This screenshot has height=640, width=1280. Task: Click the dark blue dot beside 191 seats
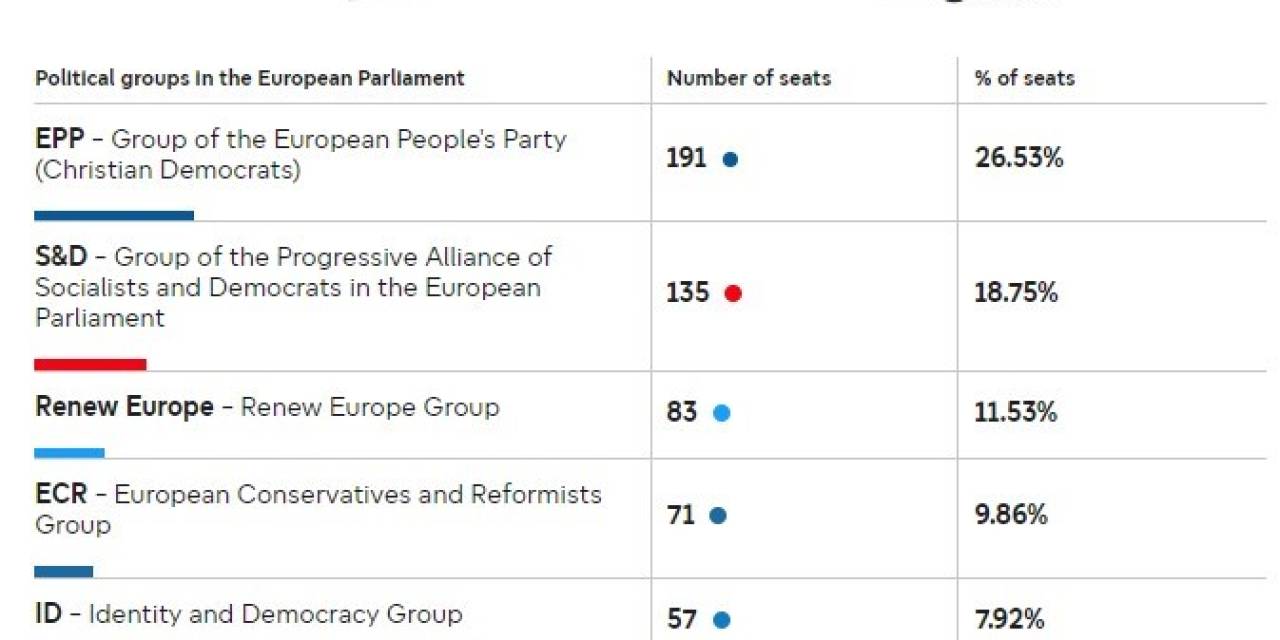pos(730,159)
